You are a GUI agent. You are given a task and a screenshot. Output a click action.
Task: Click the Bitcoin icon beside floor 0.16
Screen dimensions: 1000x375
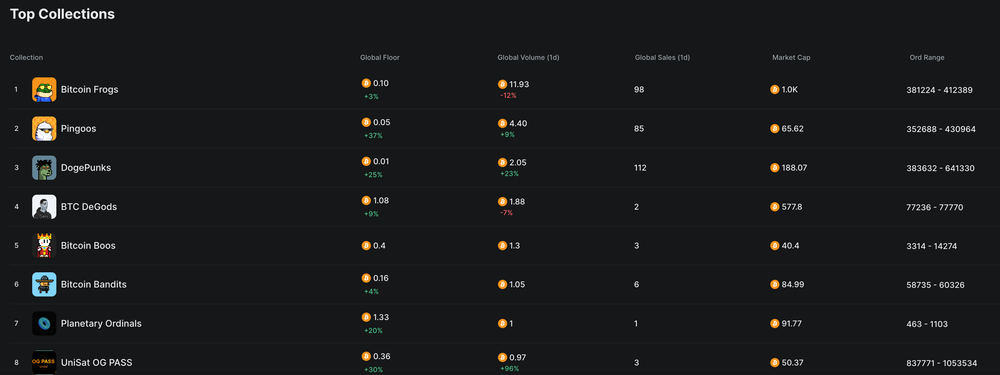(366, 278)
